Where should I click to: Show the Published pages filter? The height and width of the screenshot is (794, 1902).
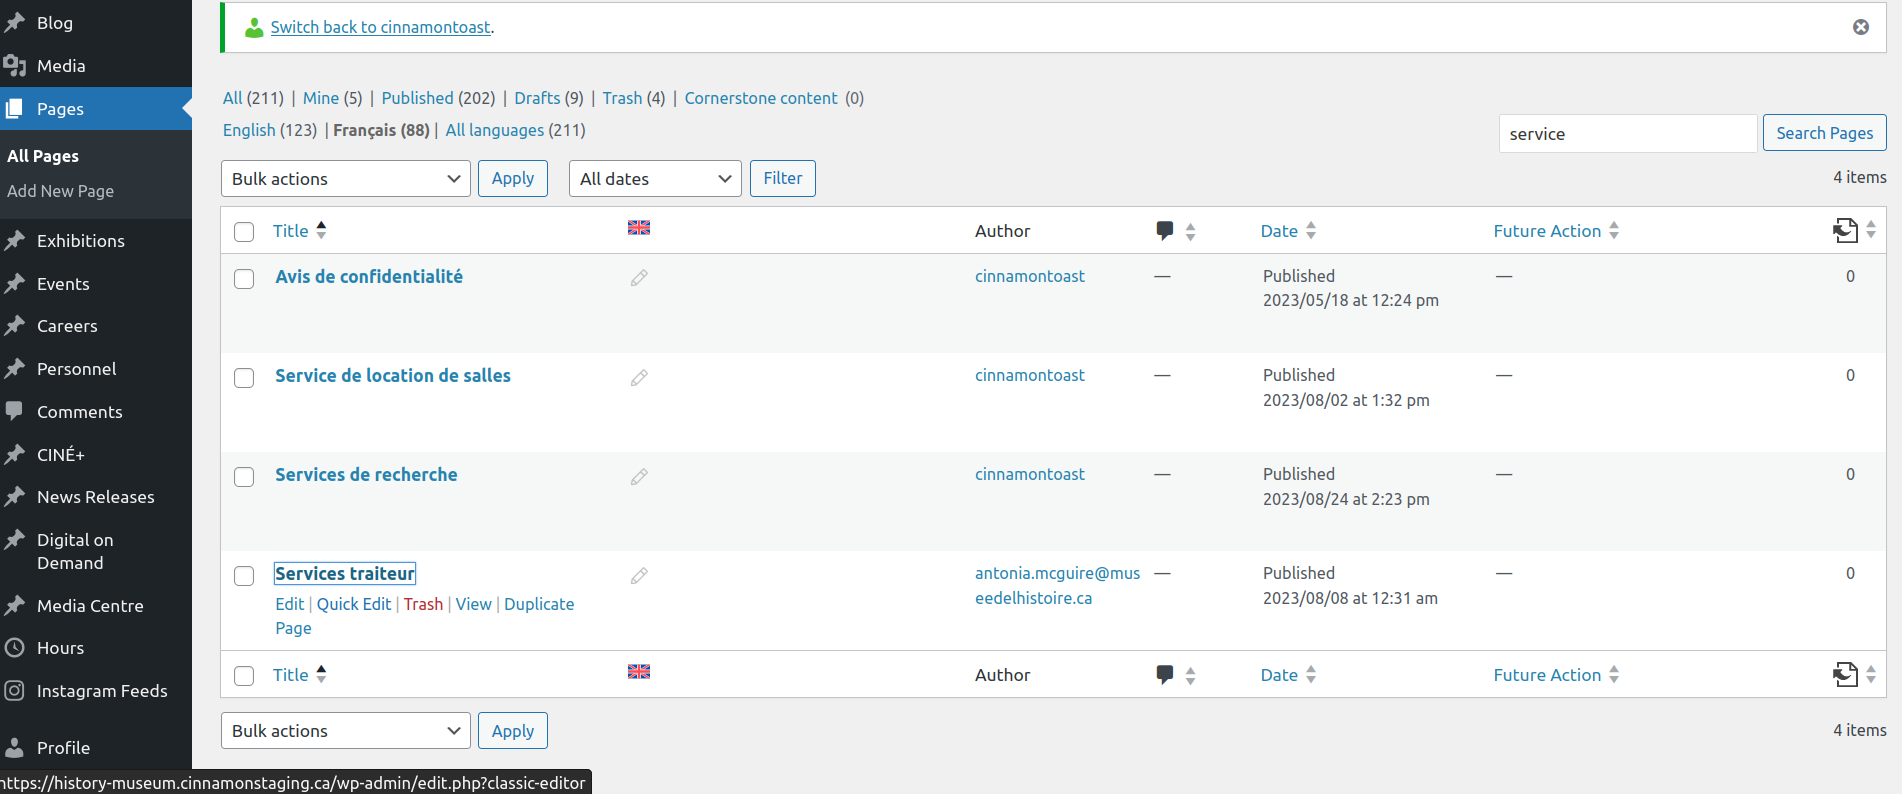(418, 98)
